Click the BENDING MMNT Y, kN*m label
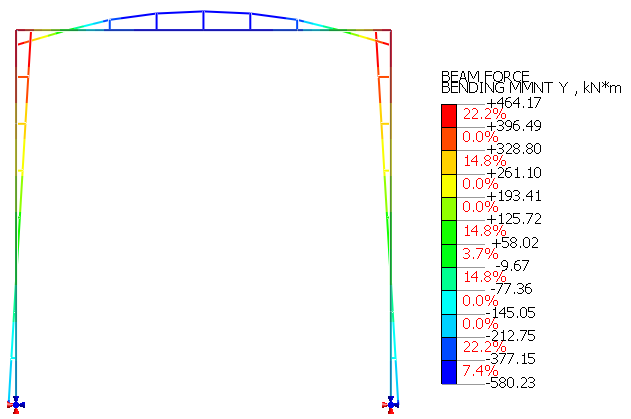Image resolution: width=631 pixels, height=419 pixels. pos(531,88)
